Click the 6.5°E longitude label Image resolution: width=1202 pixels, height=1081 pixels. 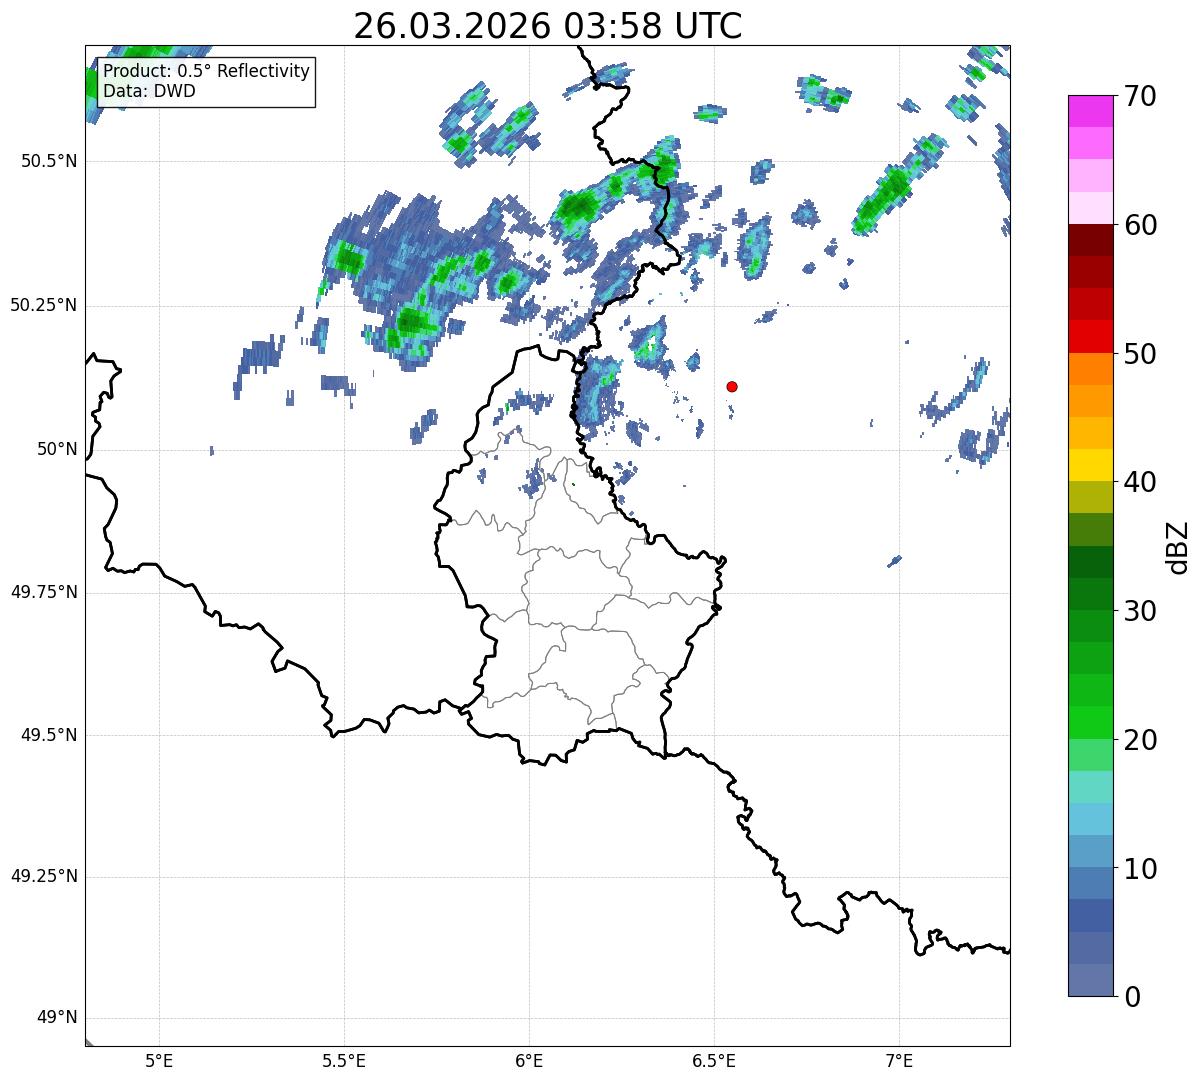(714, 1060)
